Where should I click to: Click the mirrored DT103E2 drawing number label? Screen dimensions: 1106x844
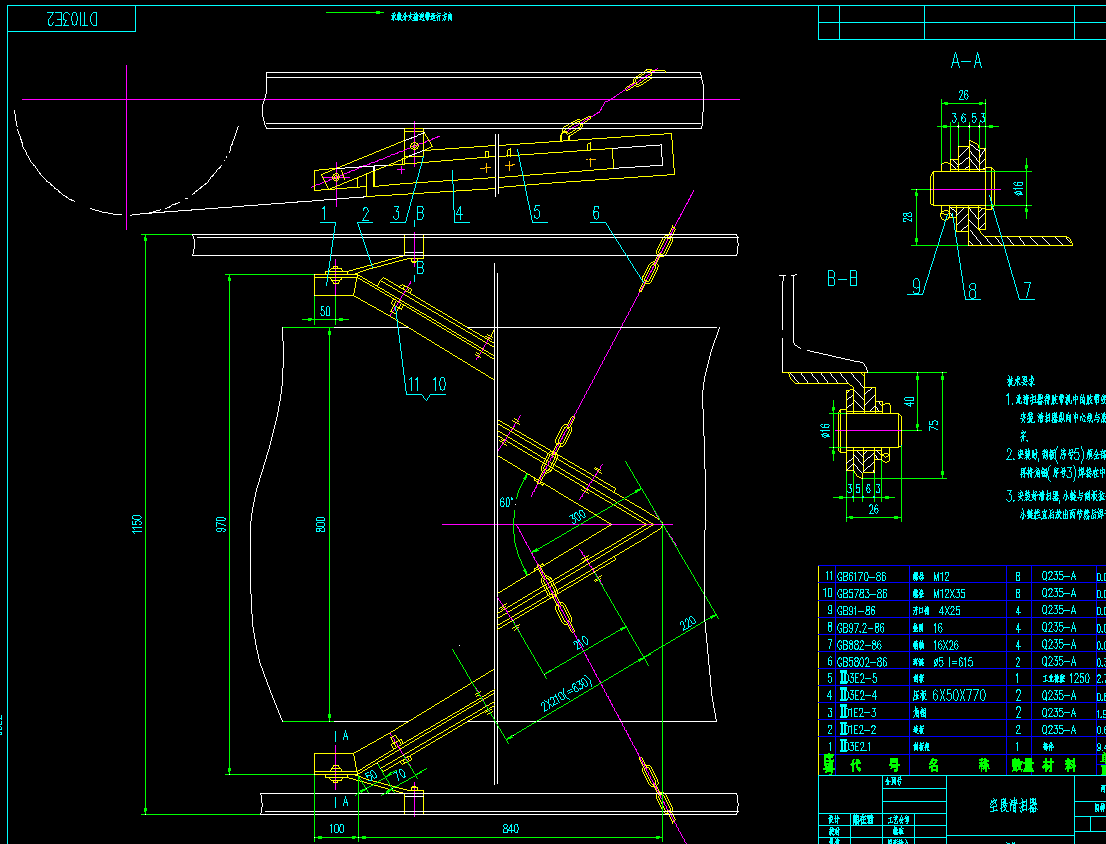point(73,20)
